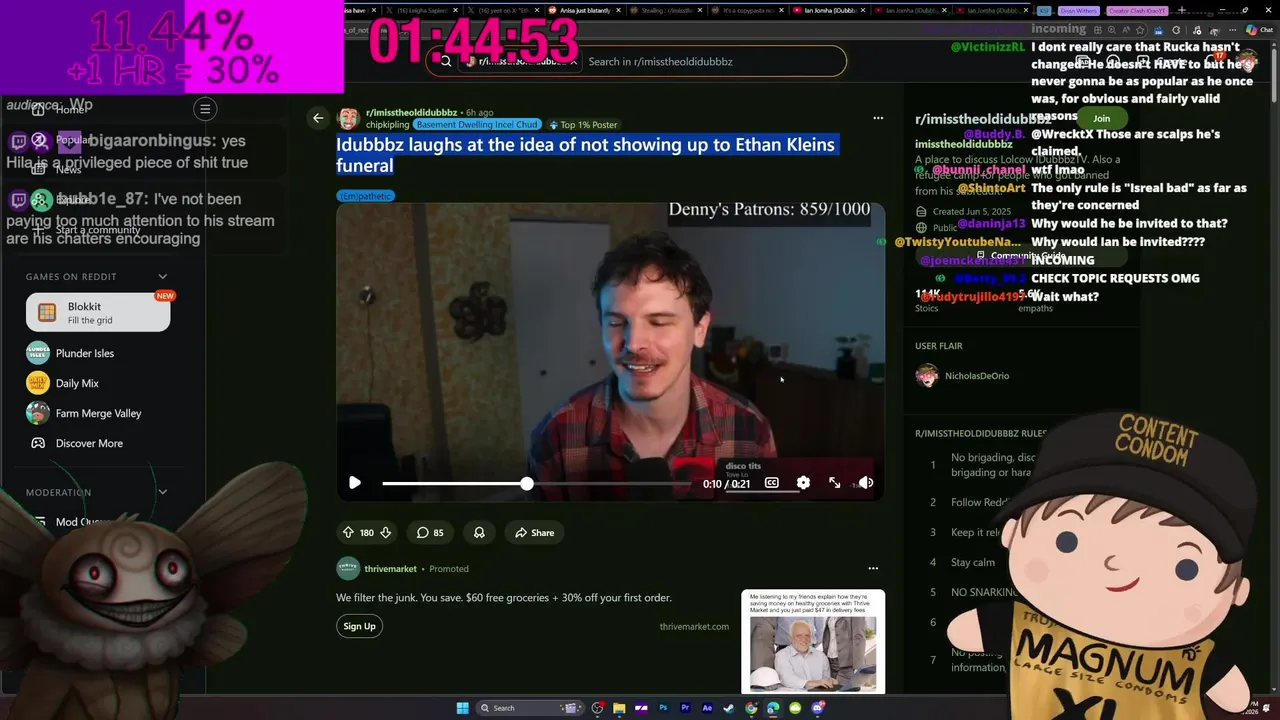The height and width of the screenshot is (720, 1280).
Task: Open Steam from taskbar
Action: pos(729,708)
